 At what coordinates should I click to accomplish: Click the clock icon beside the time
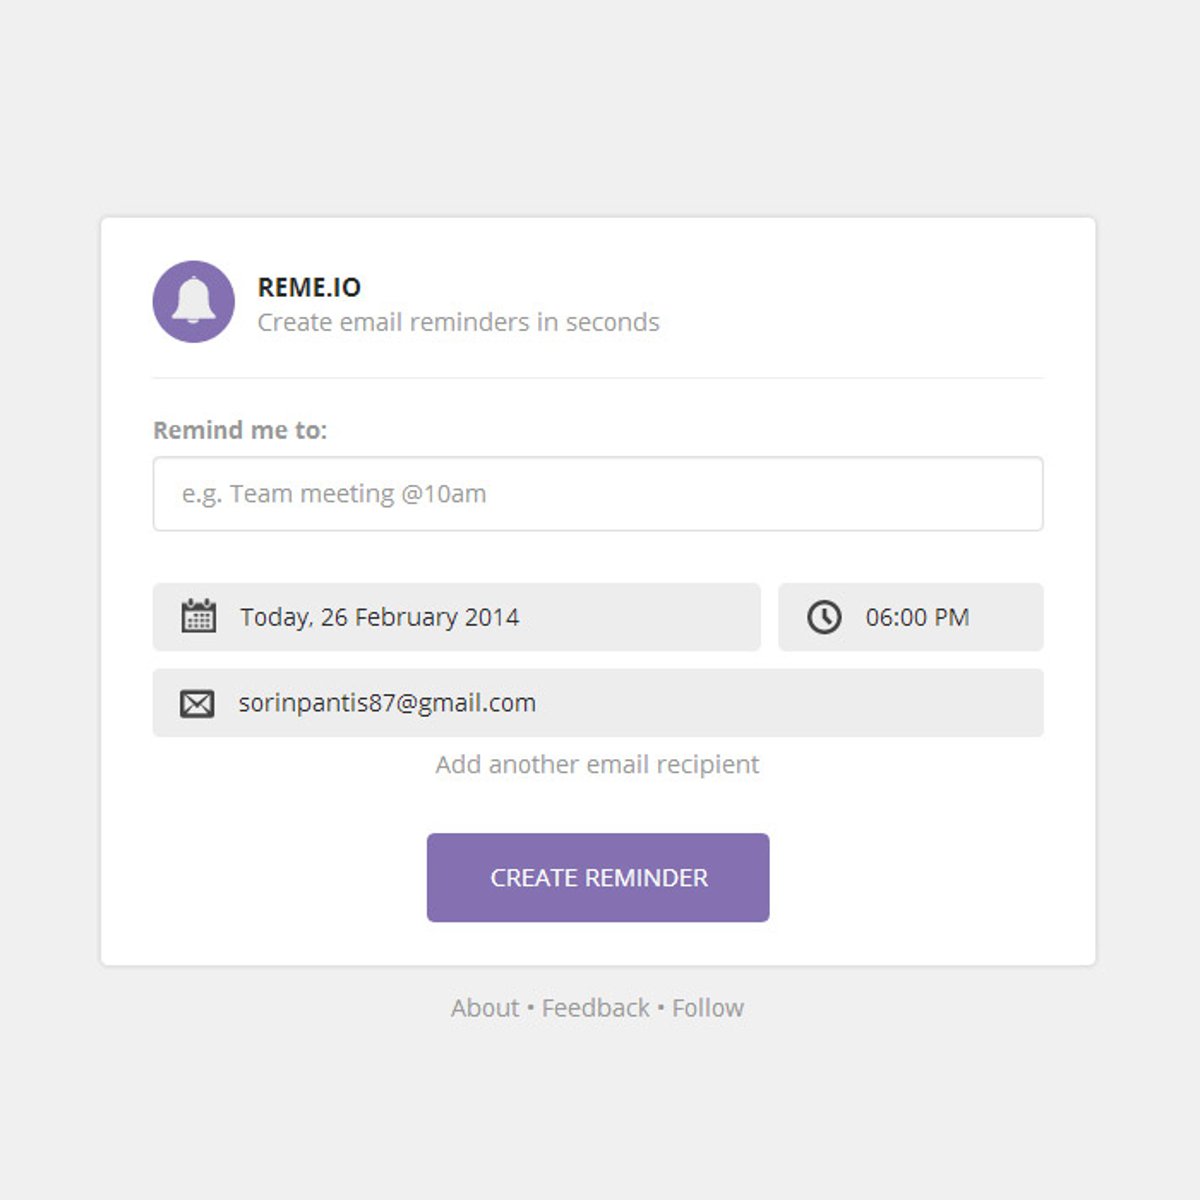pos(824,617)
